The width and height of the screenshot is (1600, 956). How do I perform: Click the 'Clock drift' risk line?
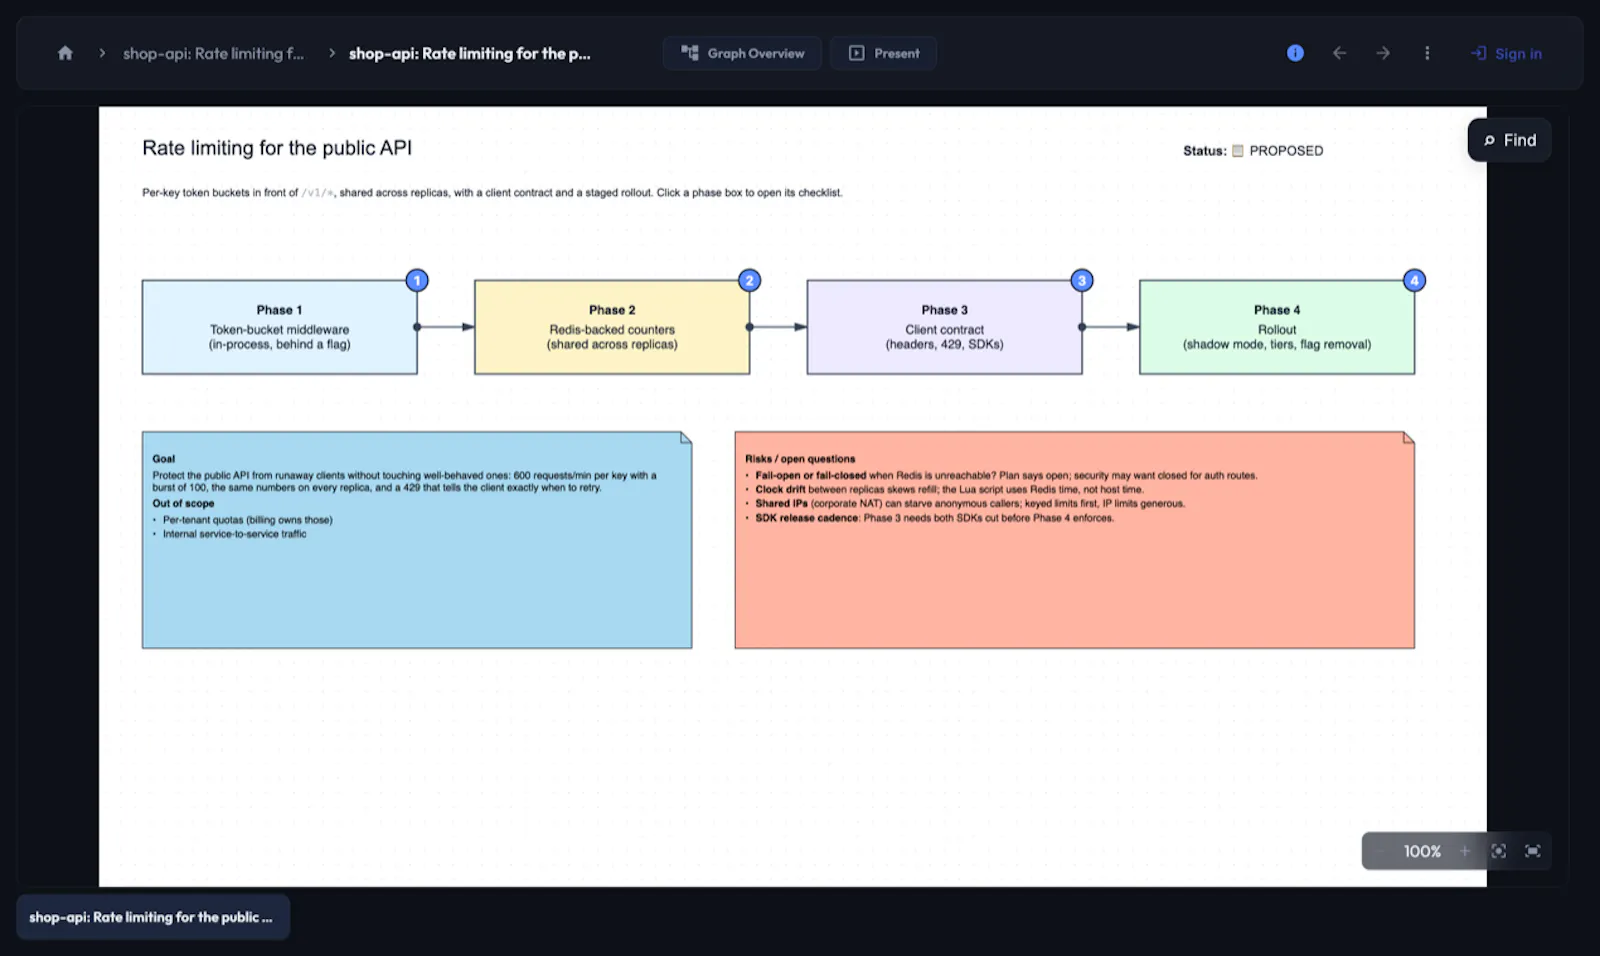949,489
